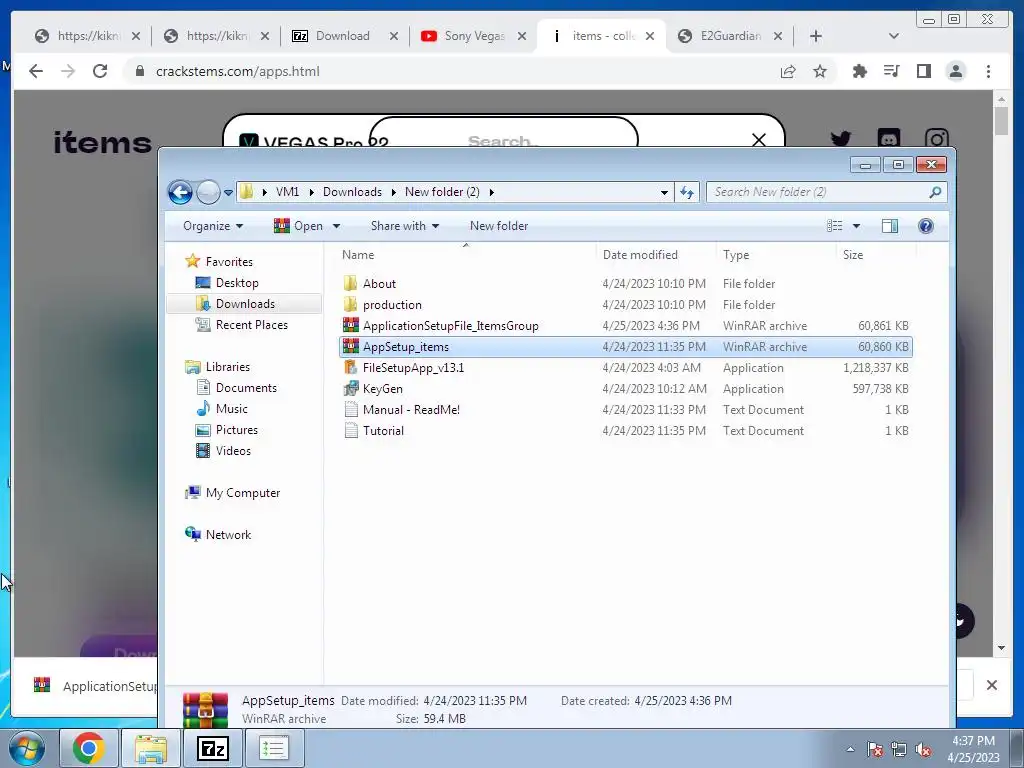Expand the view options dropdown arrow
The width and height of the screenshot is (1024, 768).
tap(856, 226)
